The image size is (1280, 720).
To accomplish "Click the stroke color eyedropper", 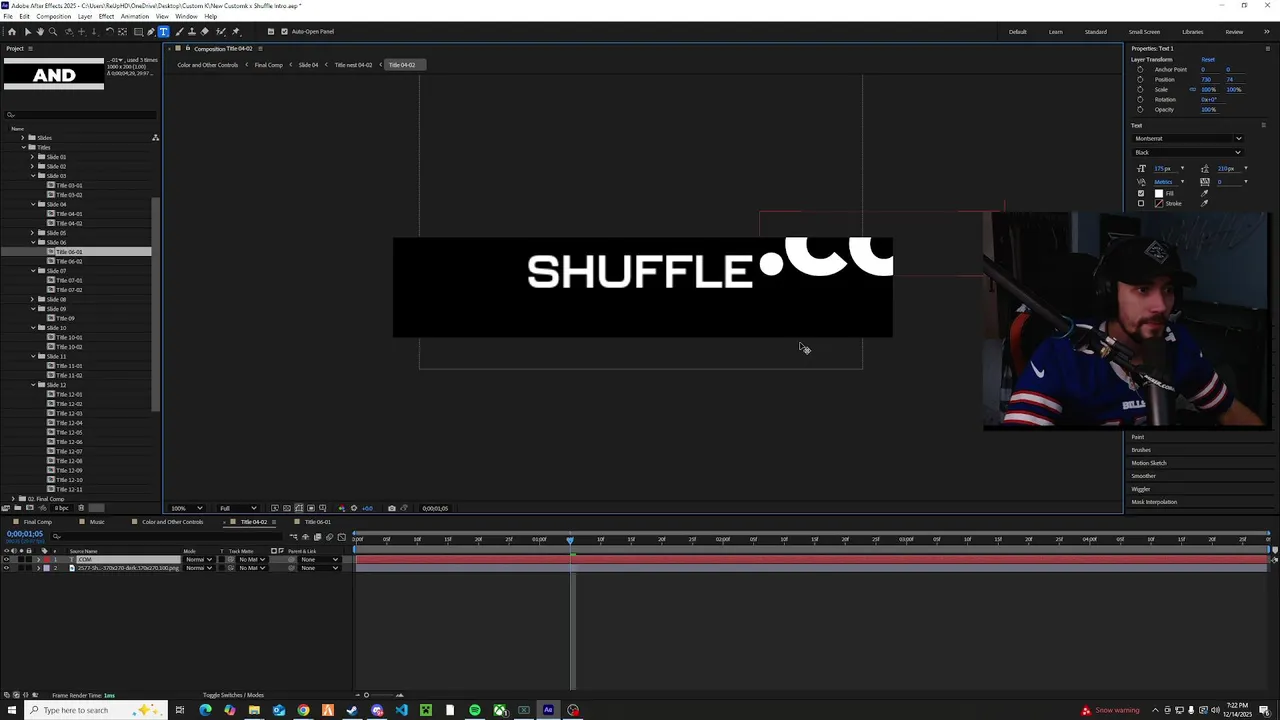I will pyautogui.click(x=1204, y=203).
